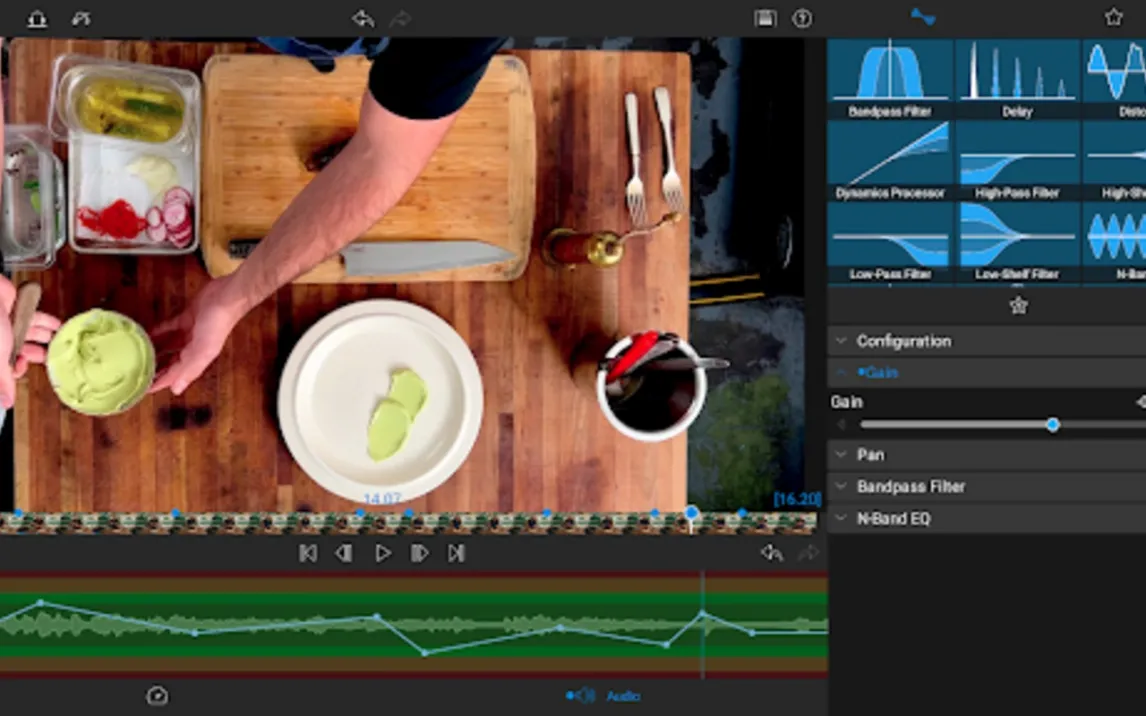Select the audio effects tab icon

tap(922, 17)
